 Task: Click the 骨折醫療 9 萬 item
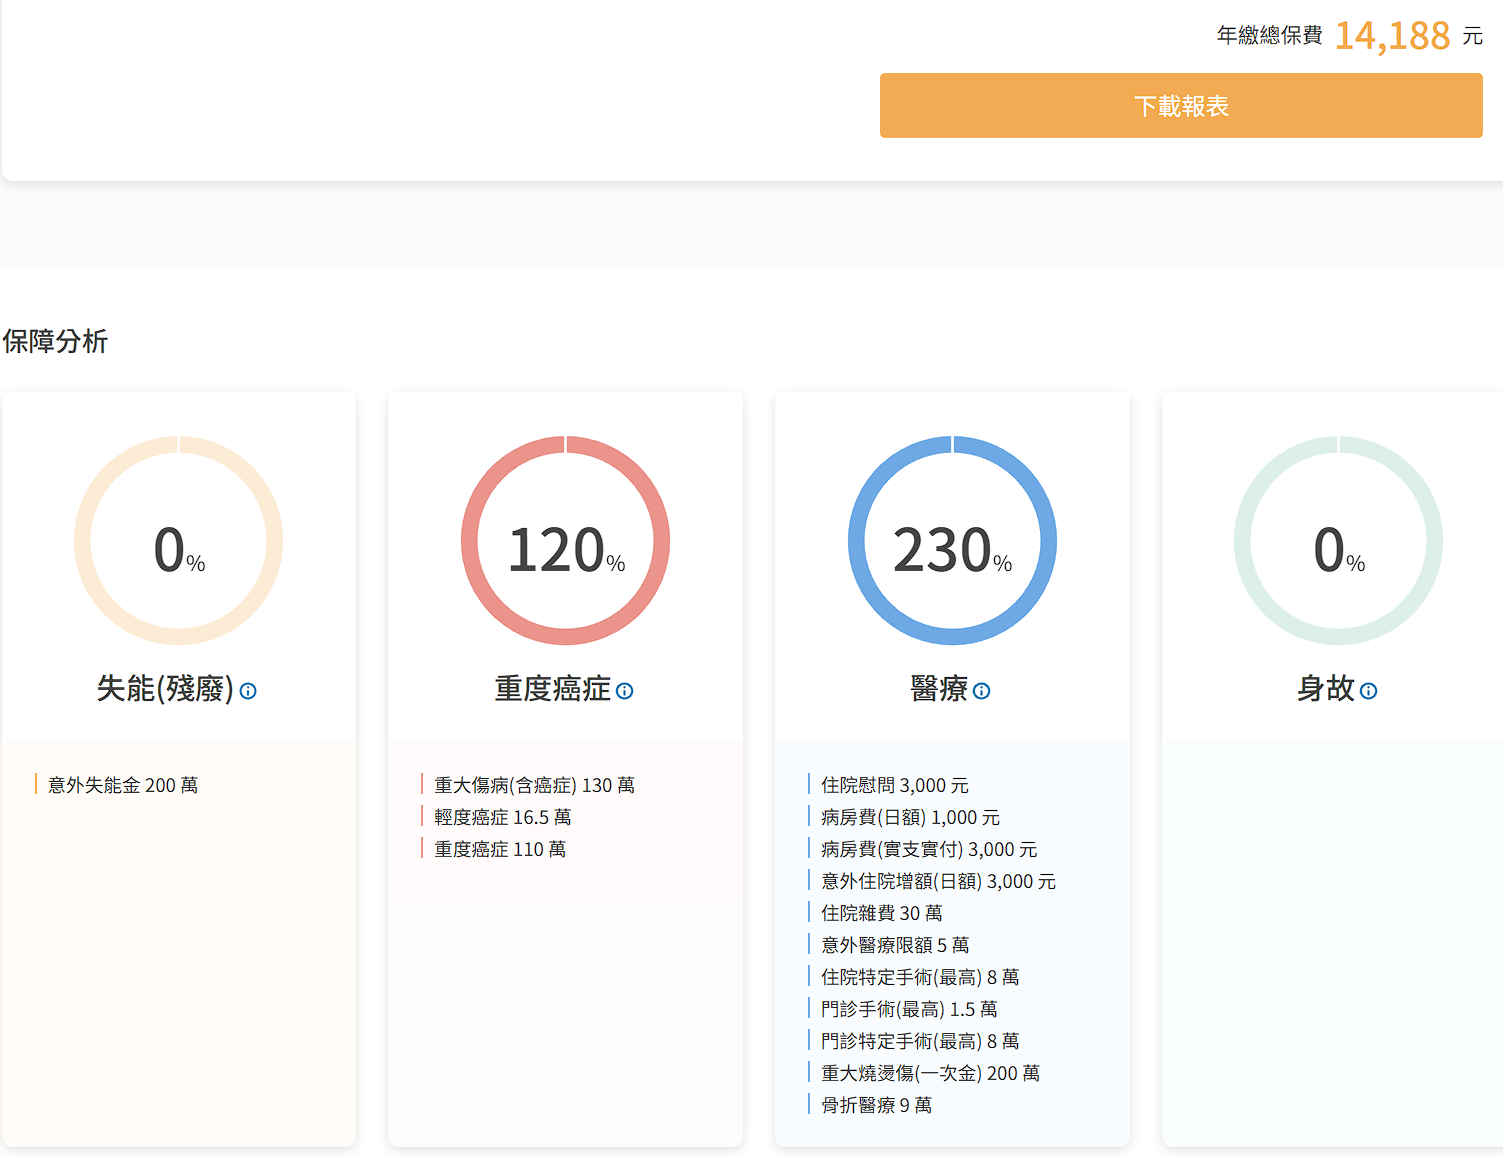tap(876, 1105)
